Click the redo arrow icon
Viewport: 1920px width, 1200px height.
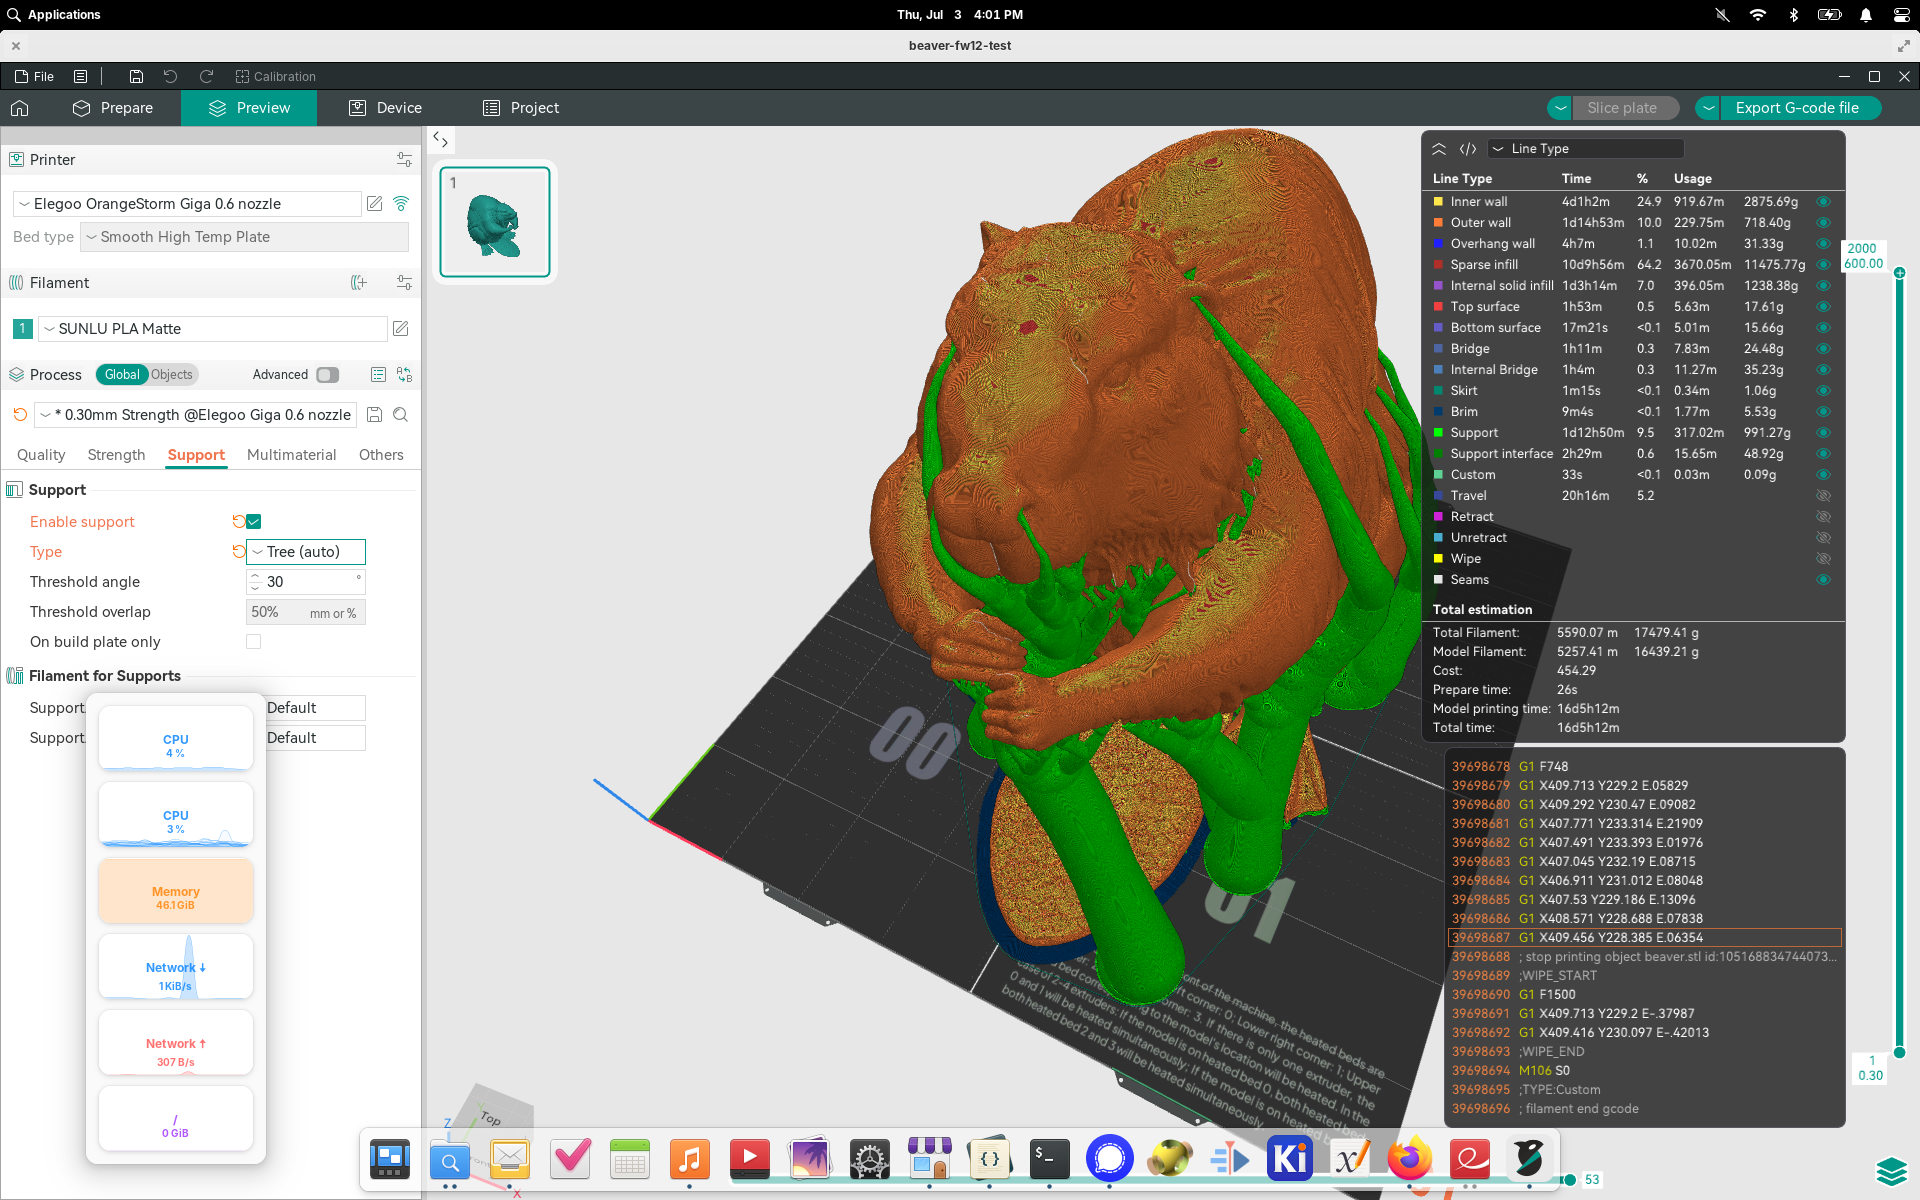pos(206,76)
